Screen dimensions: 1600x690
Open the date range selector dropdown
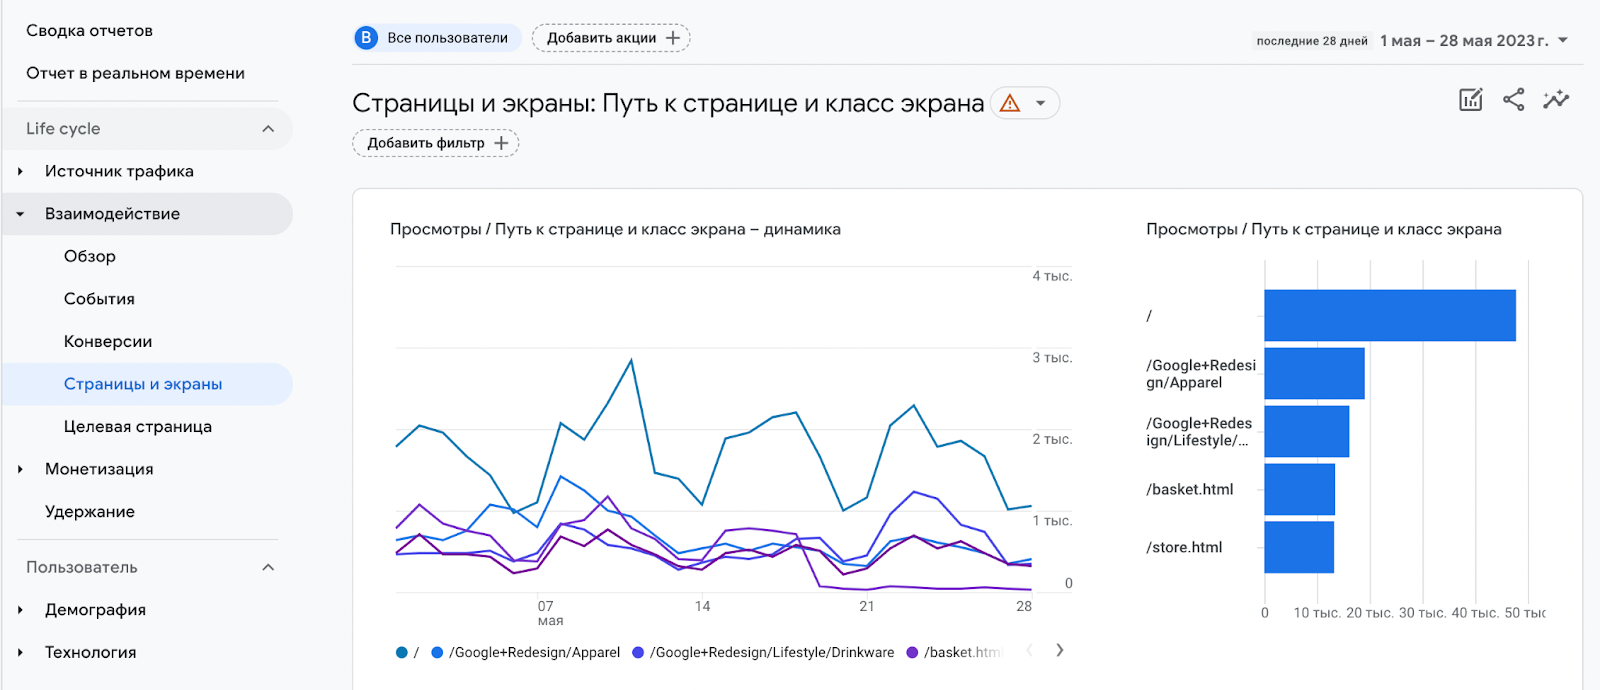click(x=1563, y=40)
